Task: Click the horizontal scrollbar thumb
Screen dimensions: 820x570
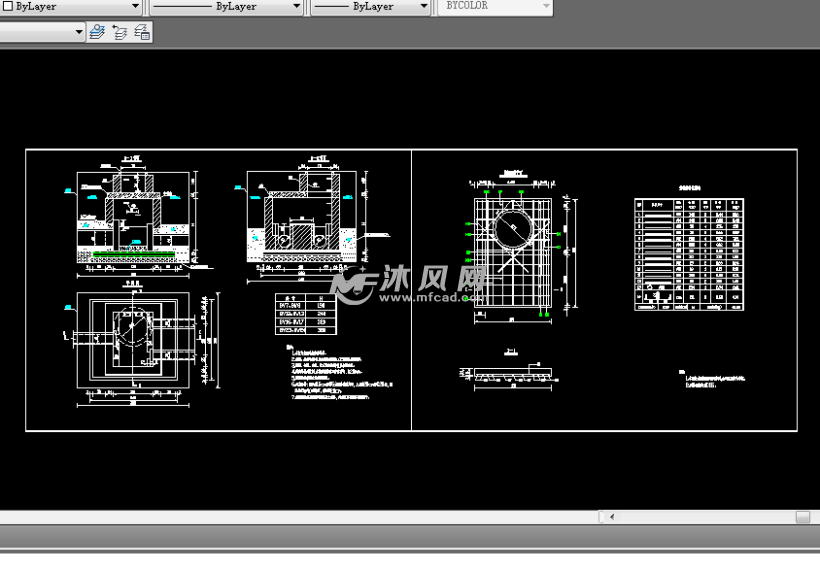Action: point(802,517)
